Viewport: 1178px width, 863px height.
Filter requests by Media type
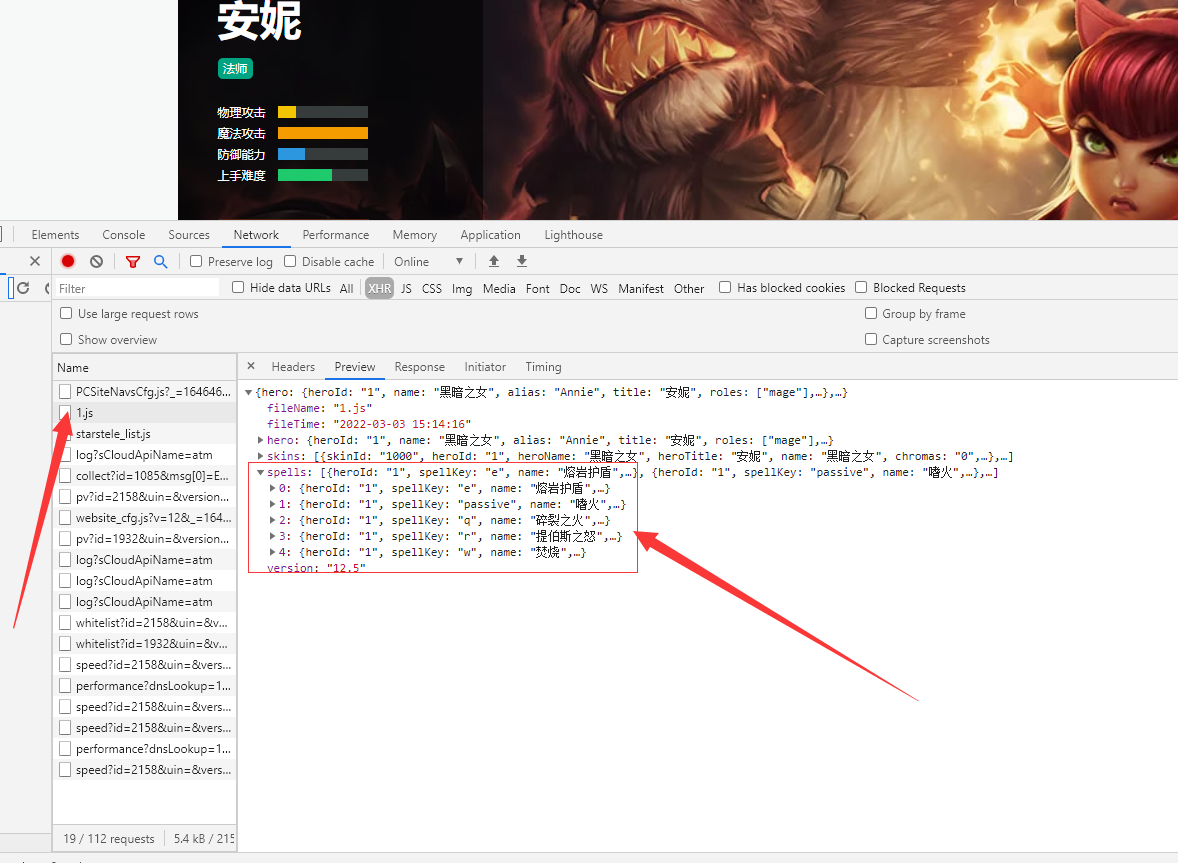pos(498,287)
